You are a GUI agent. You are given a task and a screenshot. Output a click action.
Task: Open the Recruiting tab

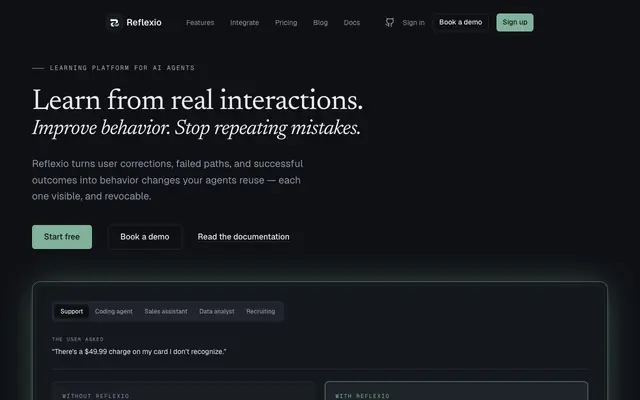click(260, 311)
